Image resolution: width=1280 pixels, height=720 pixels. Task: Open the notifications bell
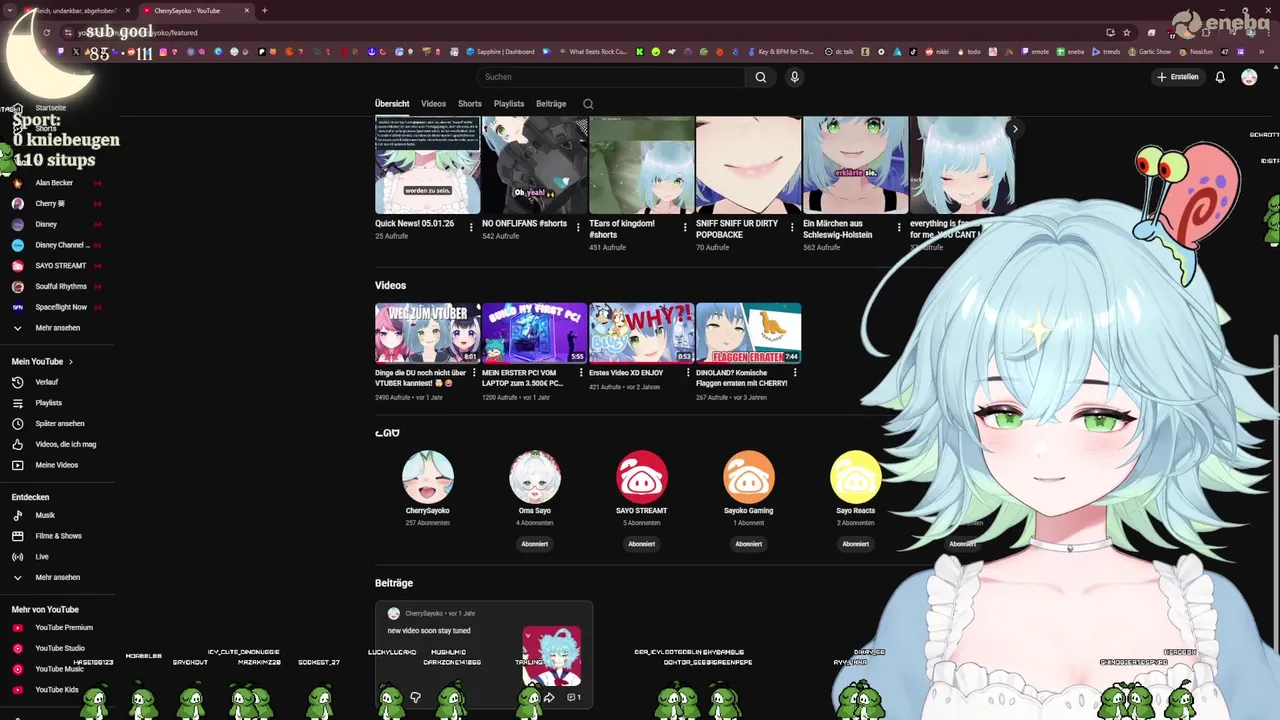(1220, 77)
